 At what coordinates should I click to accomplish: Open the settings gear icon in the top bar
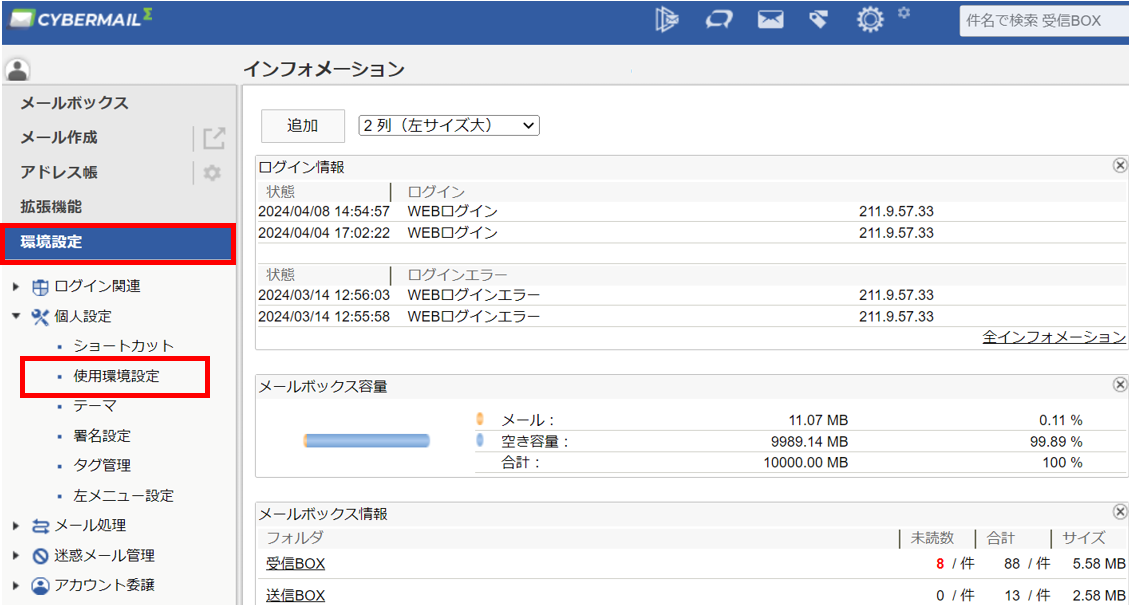click(x=869, y=19)
